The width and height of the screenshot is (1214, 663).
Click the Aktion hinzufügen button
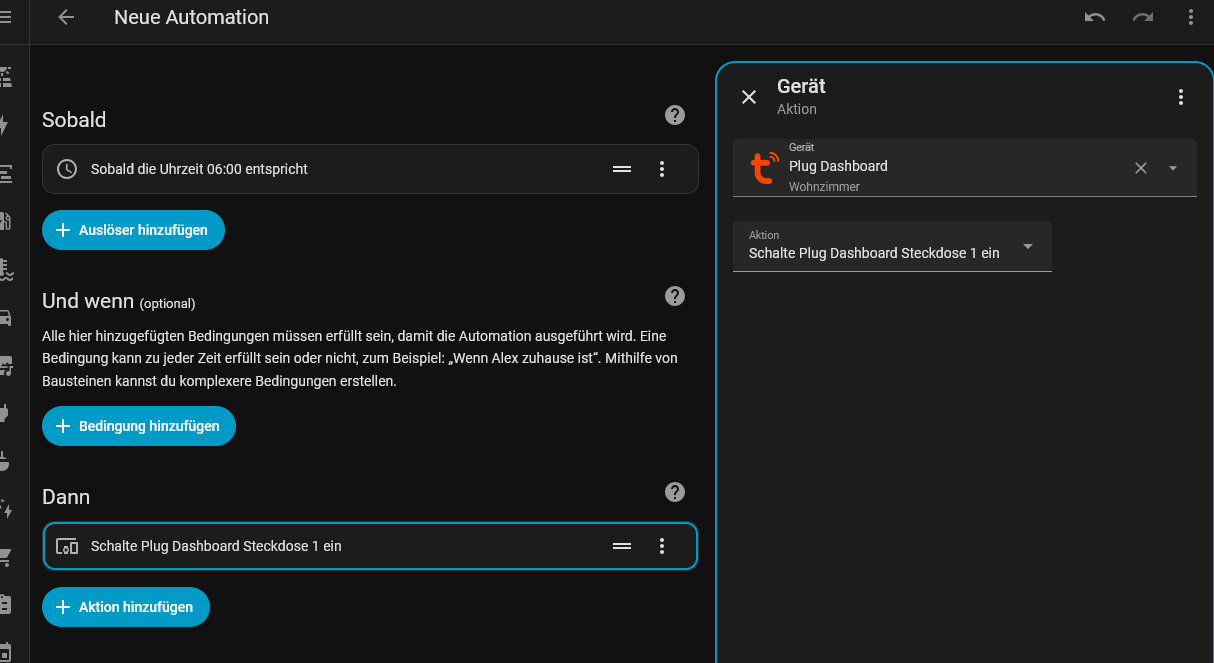(x=125, y=607)
